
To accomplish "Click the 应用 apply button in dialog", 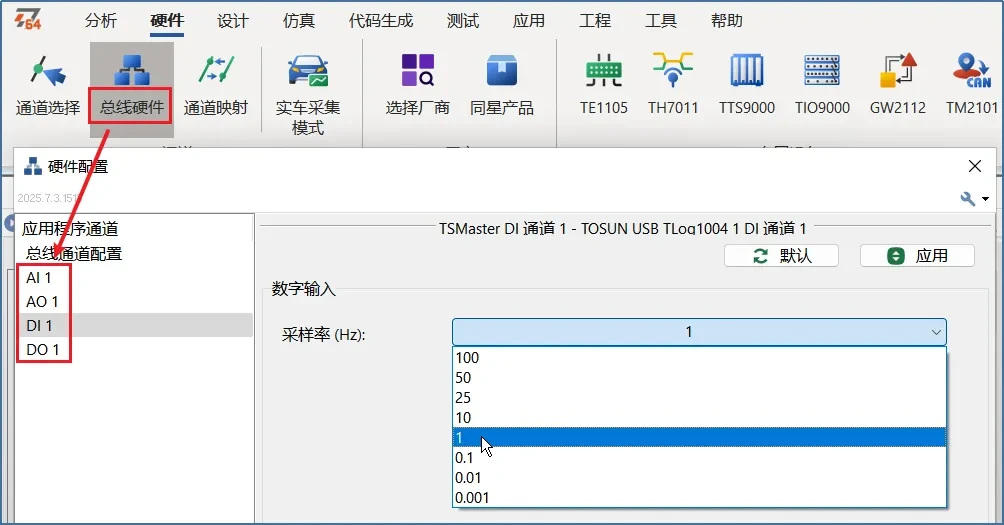I will pos(917,255).
